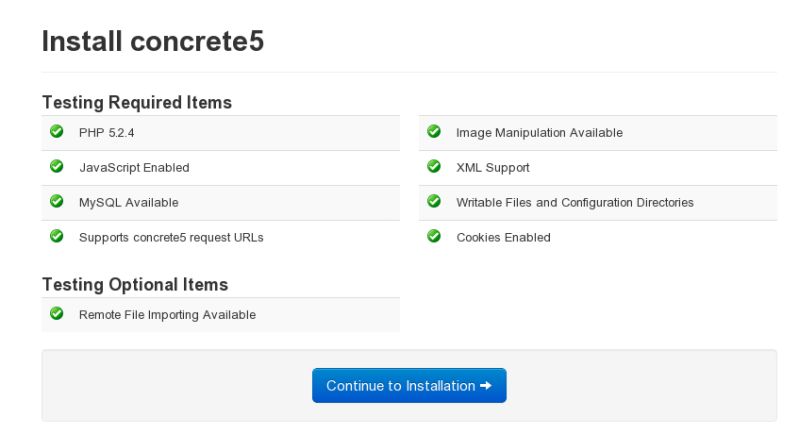The width and height of the screenshot is (799, 434).
Task: Click the MySQL Available green check icon
Action: [56, 202]
